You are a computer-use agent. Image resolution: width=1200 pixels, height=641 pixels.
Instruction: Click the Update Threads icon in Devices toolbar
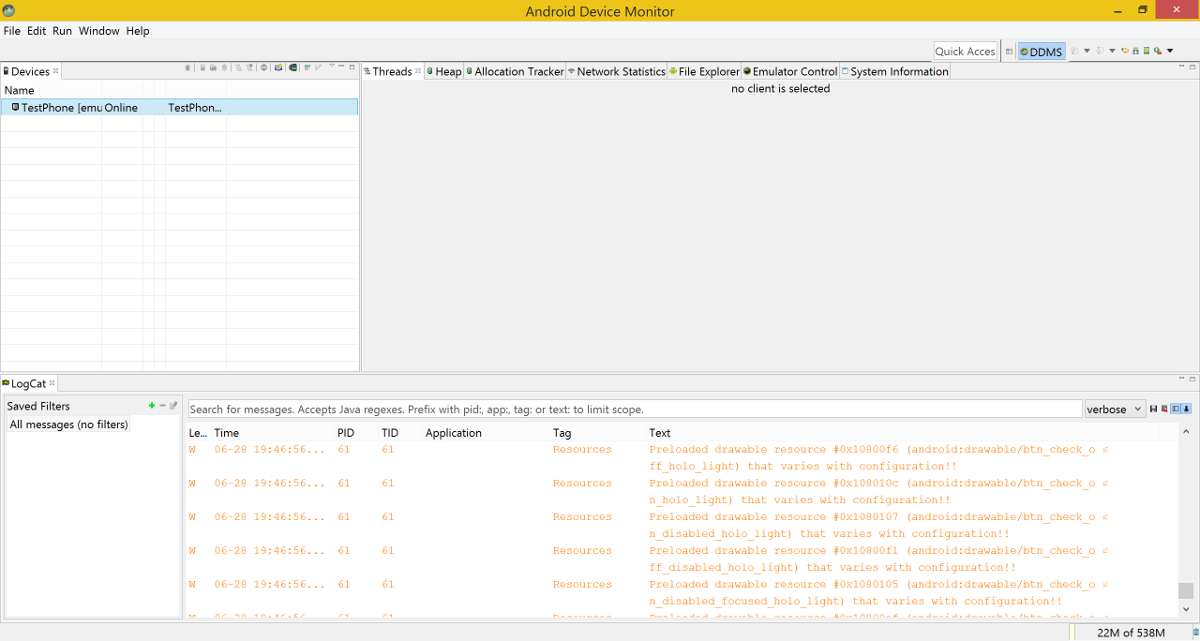point(238,68)
